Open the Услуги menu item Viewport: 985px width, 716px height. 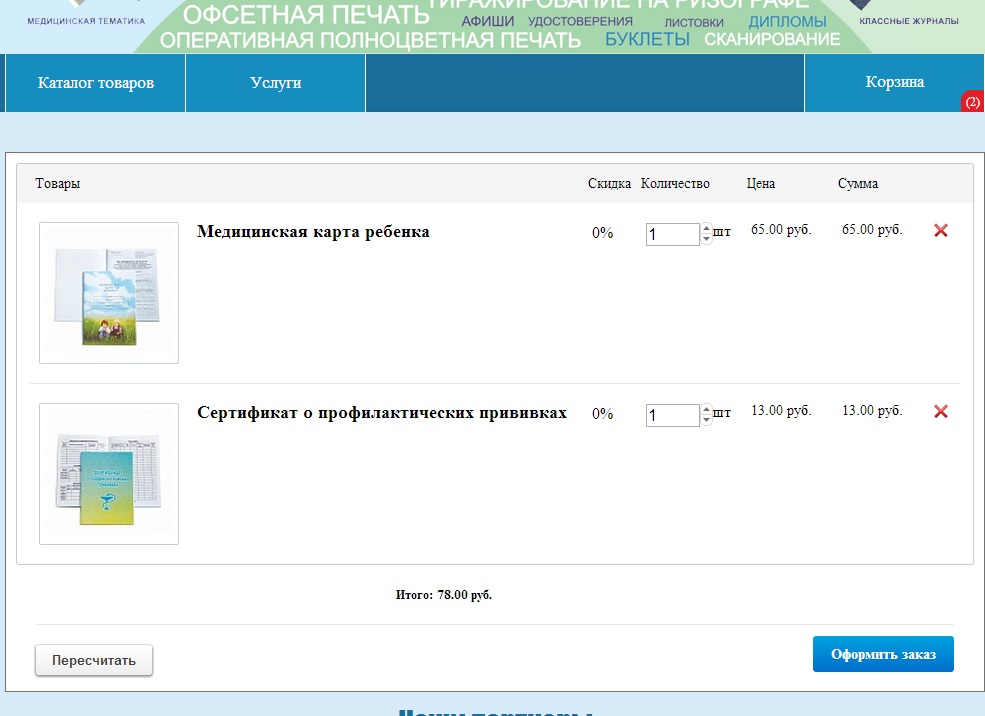[x=276, y=83]
